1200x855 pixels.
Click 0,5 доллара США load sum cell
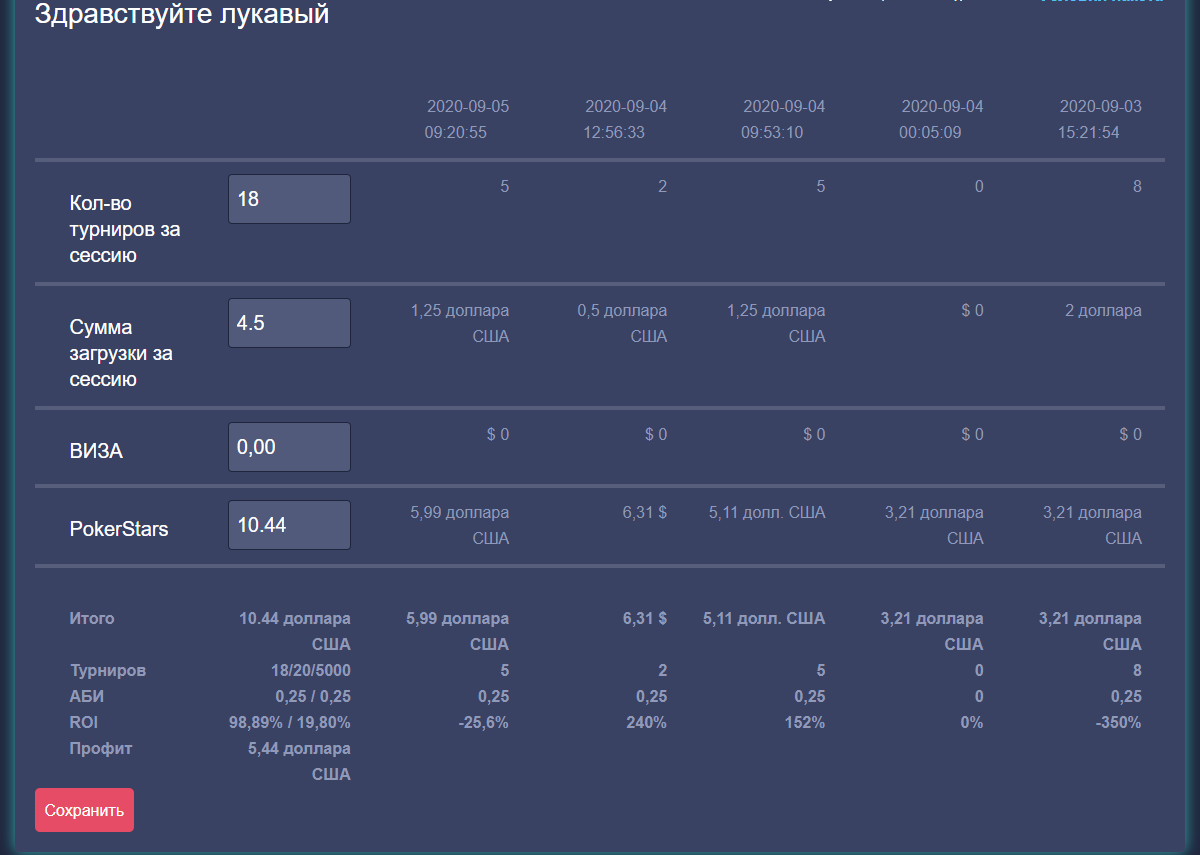click(x=622, y=323)
